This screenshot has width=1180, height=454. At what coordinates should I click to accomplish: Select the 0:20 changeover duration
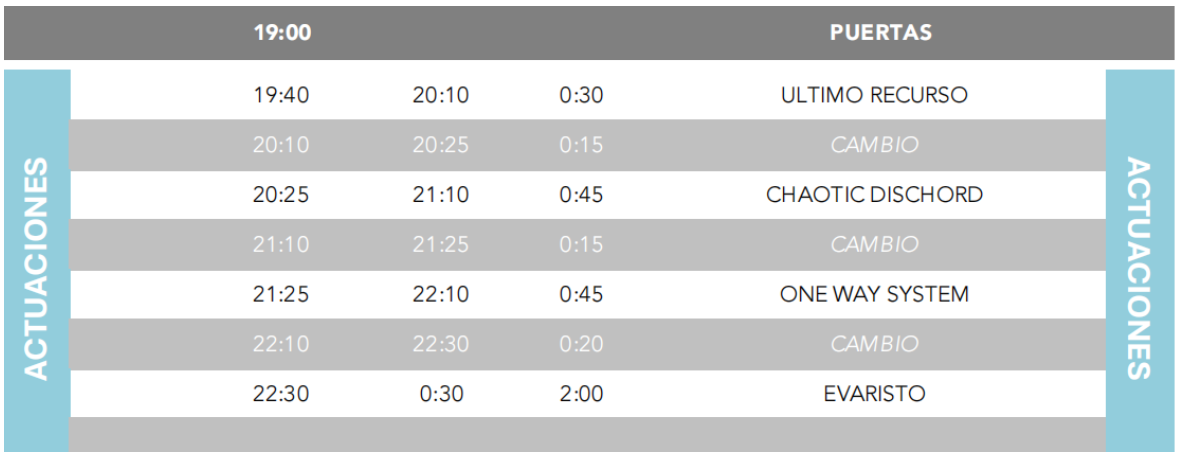(581, 343)
